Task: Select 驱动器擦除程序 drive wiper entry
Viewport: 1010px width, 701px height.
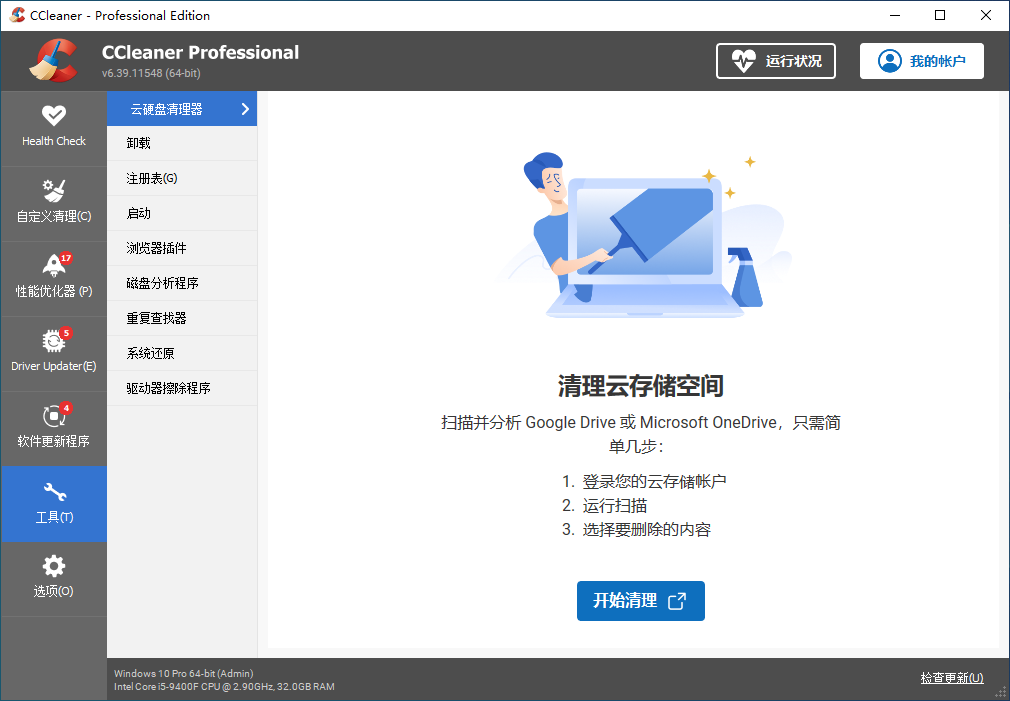Action: click(169, 388)
